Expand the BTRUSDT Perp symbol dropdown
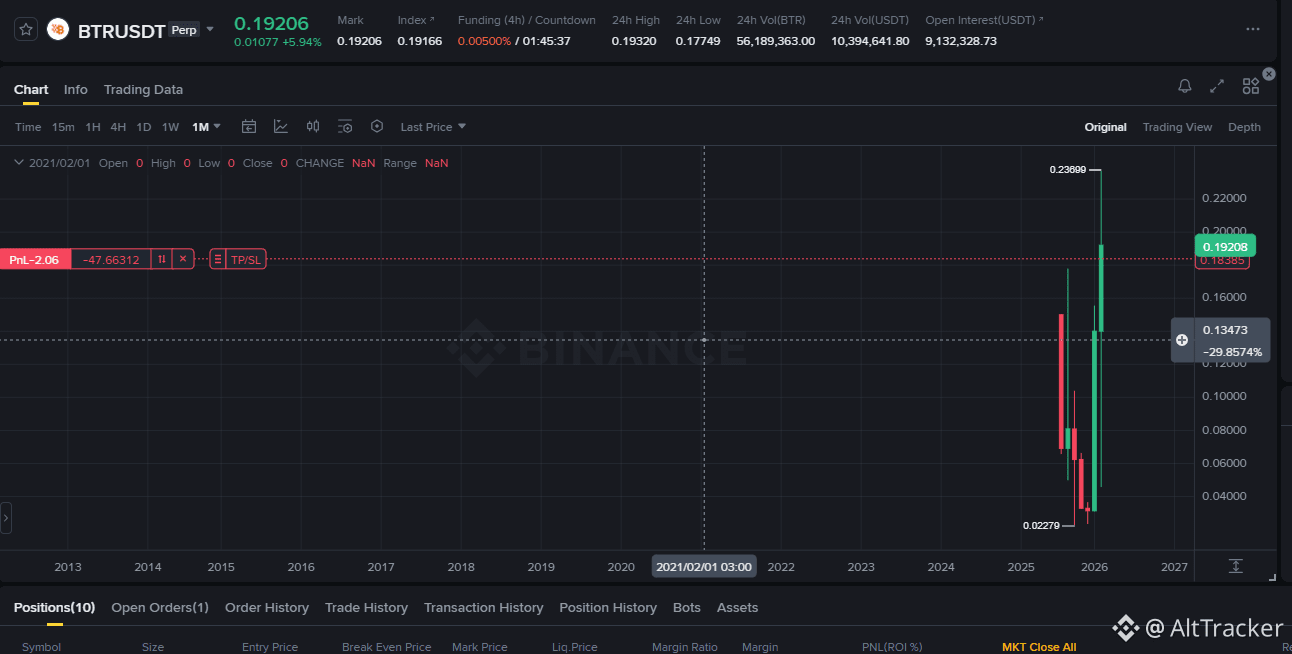This screenshot has width=1292, height=654. (x=210, y=30)
